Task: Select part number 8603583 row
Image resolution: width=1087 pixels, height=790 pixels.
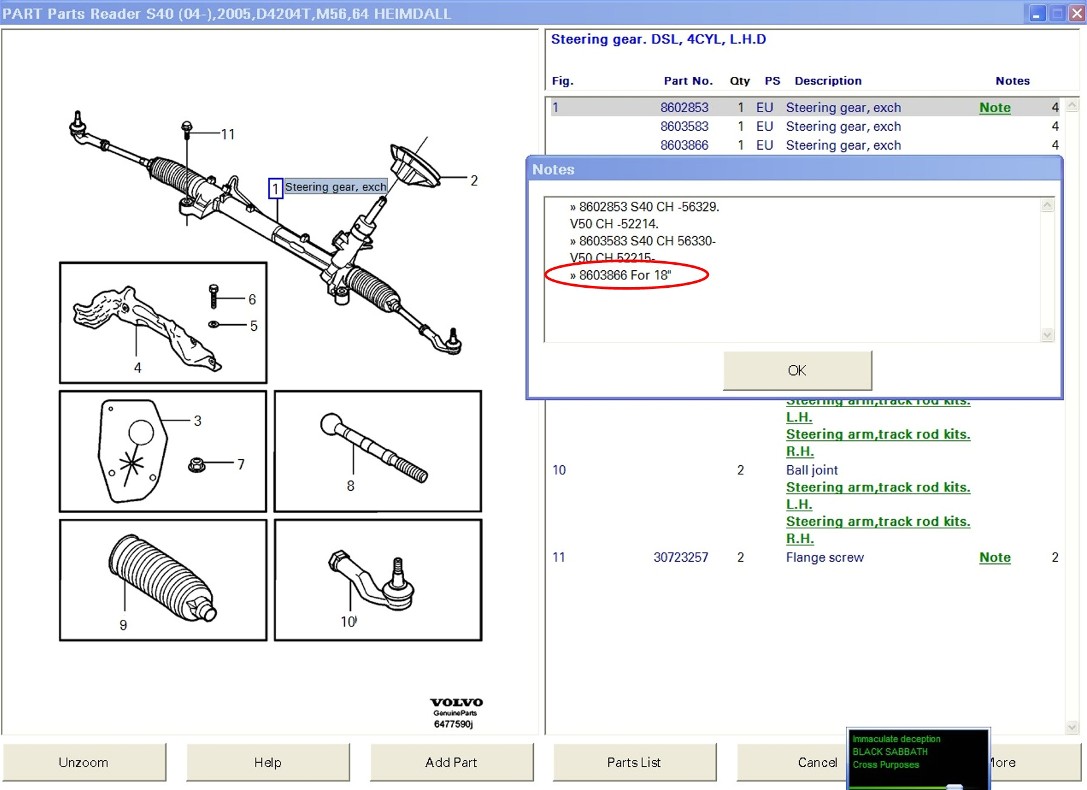Action: tap(805, 126)
